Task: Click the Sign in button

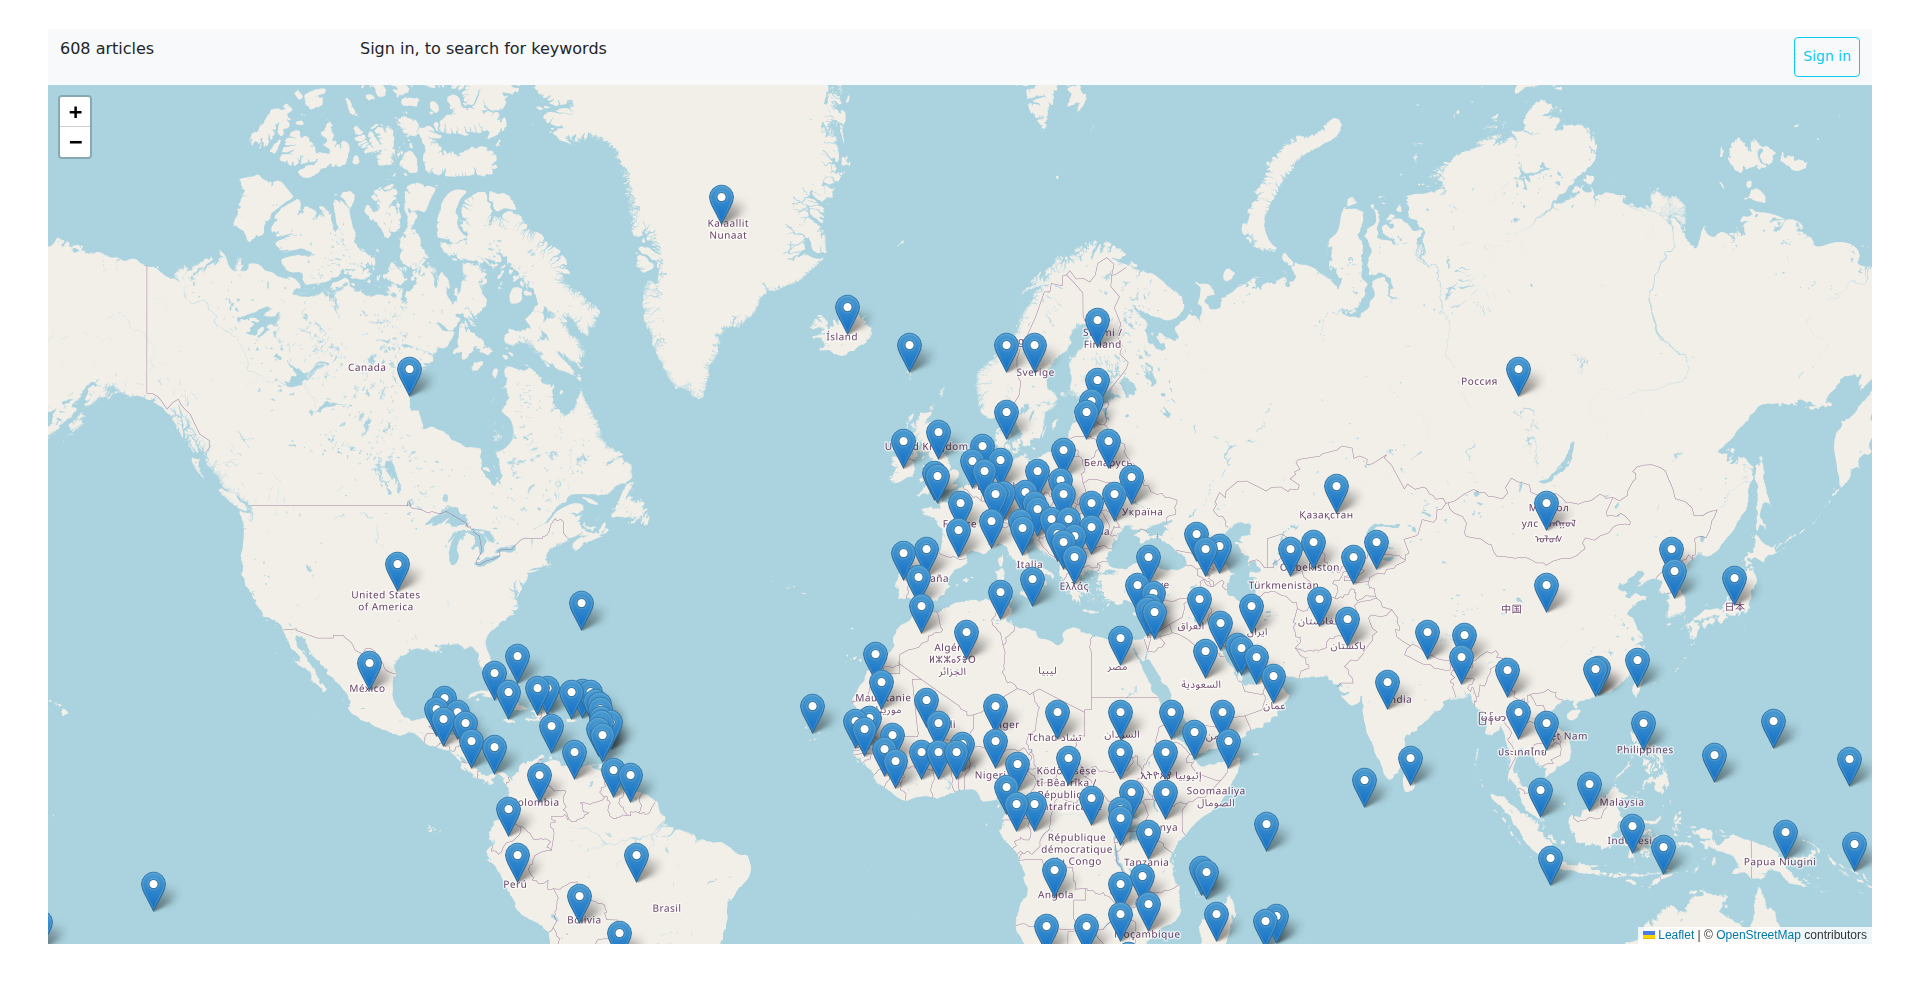Action: pyautogui.click(x=1826, y=57)
